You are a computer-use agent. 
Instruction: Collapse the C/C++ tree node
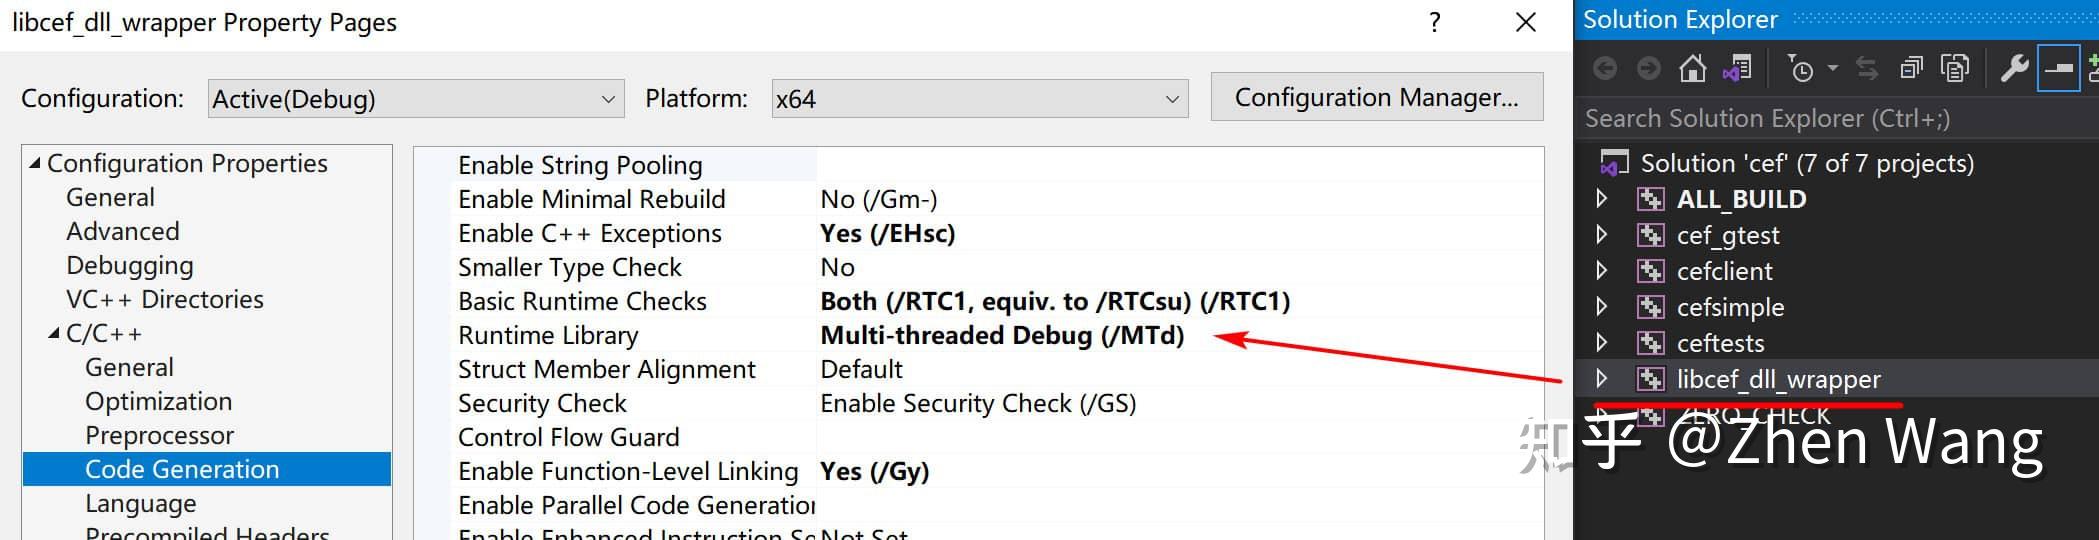[x=54, y=333]
